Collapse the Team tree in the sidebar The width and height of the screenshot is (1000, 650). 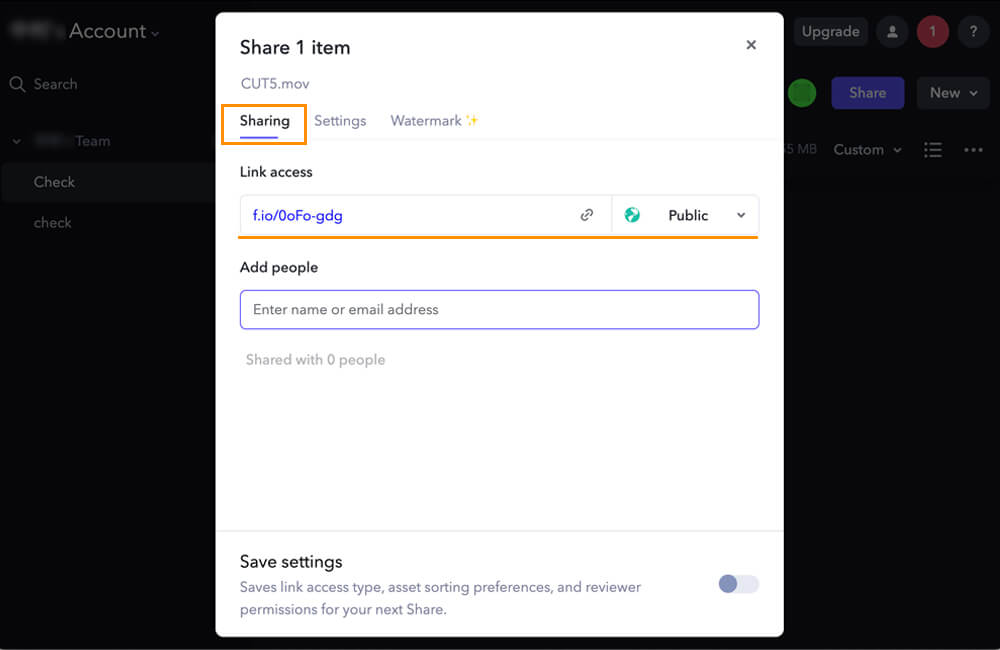(x=16, y=141)
